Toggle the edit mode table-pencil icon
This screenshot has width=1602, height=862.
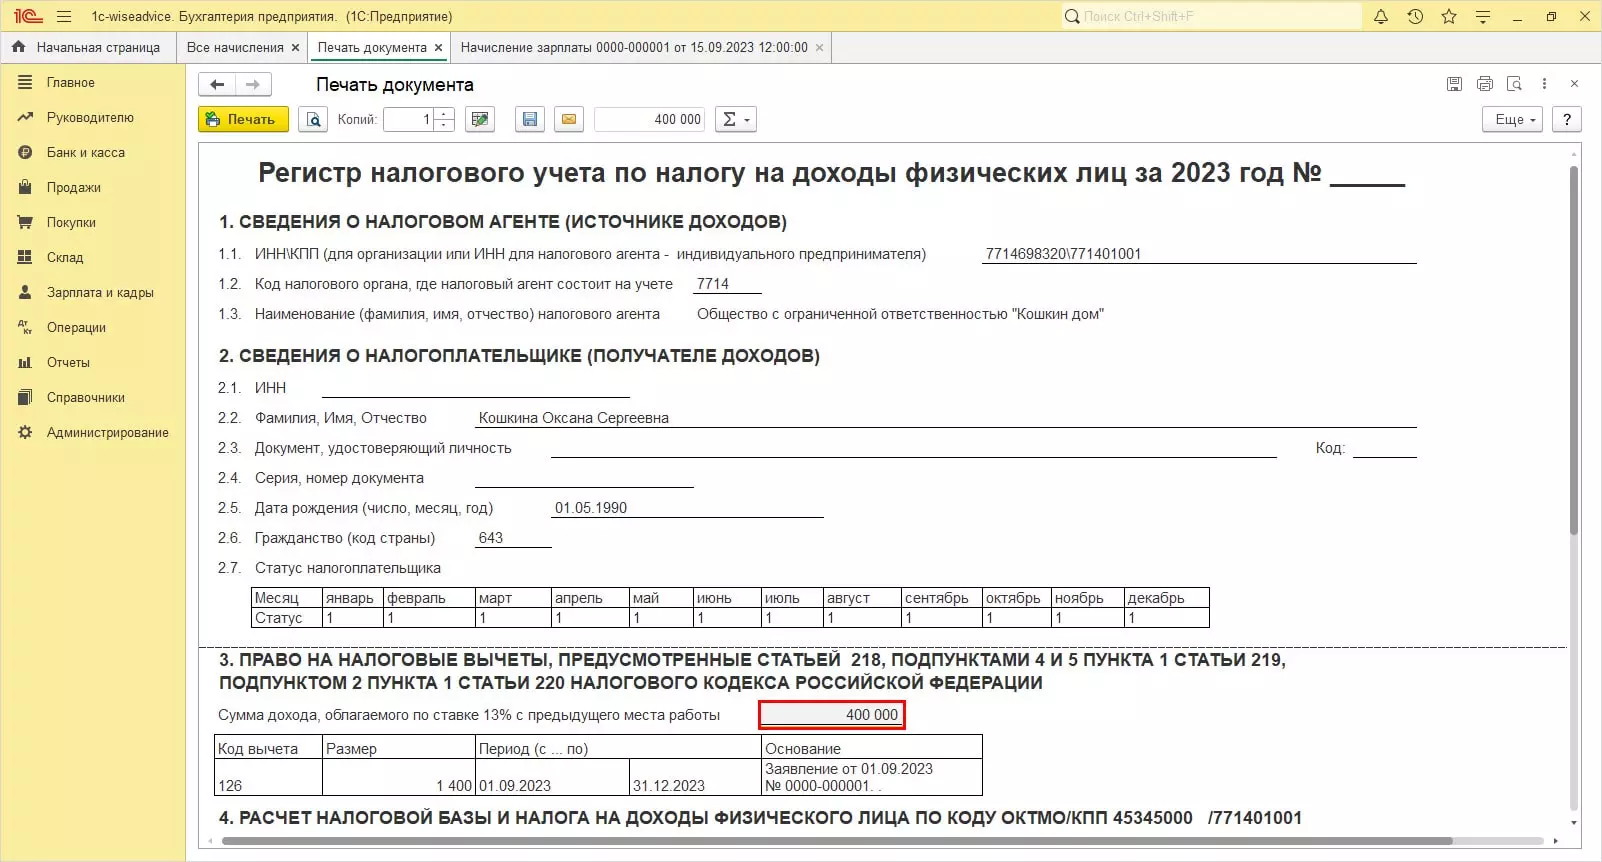pos(480,120)
